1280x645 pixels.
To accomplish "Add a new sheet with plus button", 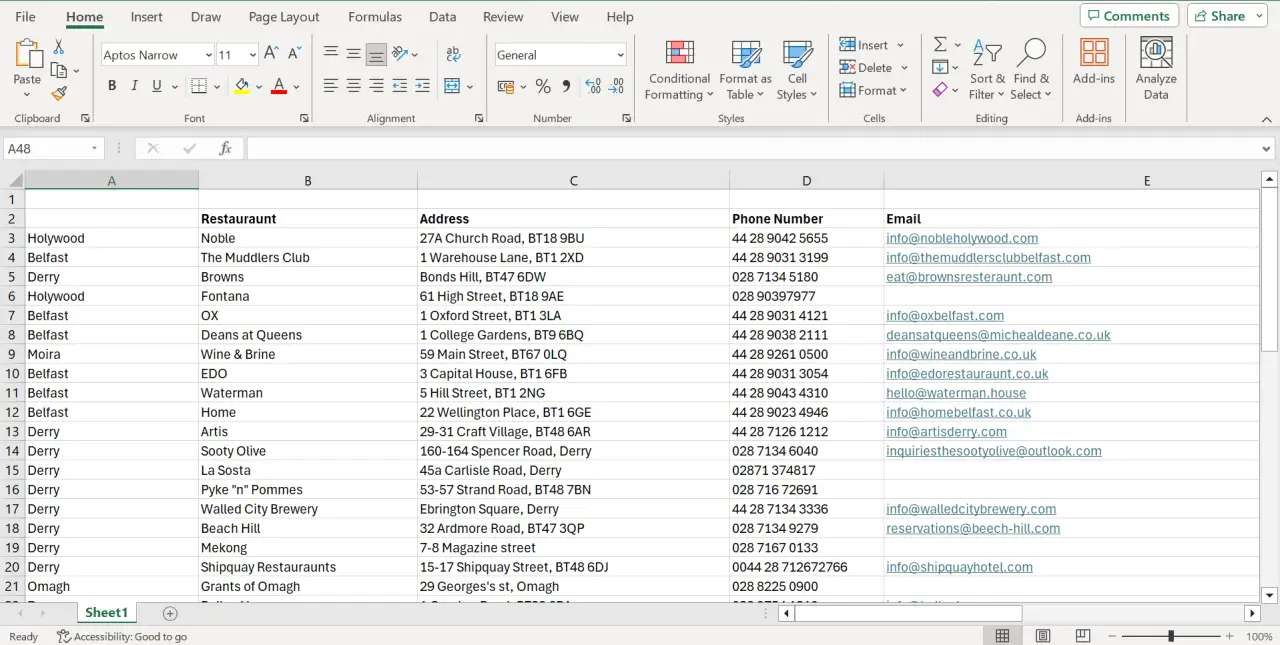I will click(170, 613).
